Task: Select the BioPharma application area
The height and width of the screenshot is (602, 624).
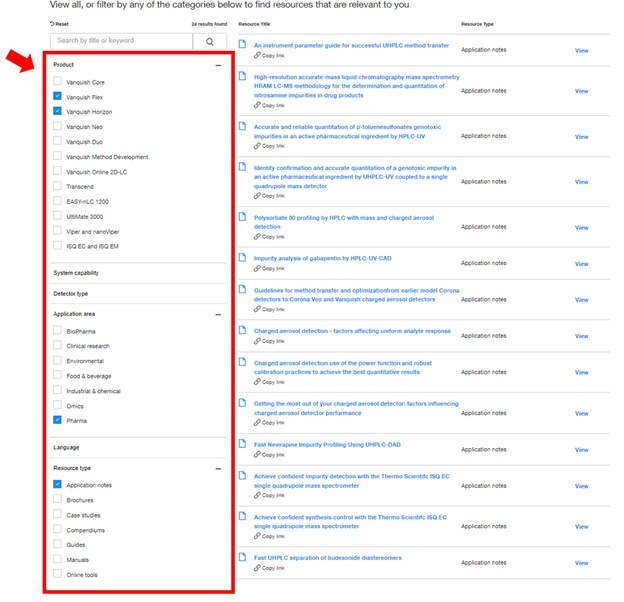Action: (x=57, y=330)
